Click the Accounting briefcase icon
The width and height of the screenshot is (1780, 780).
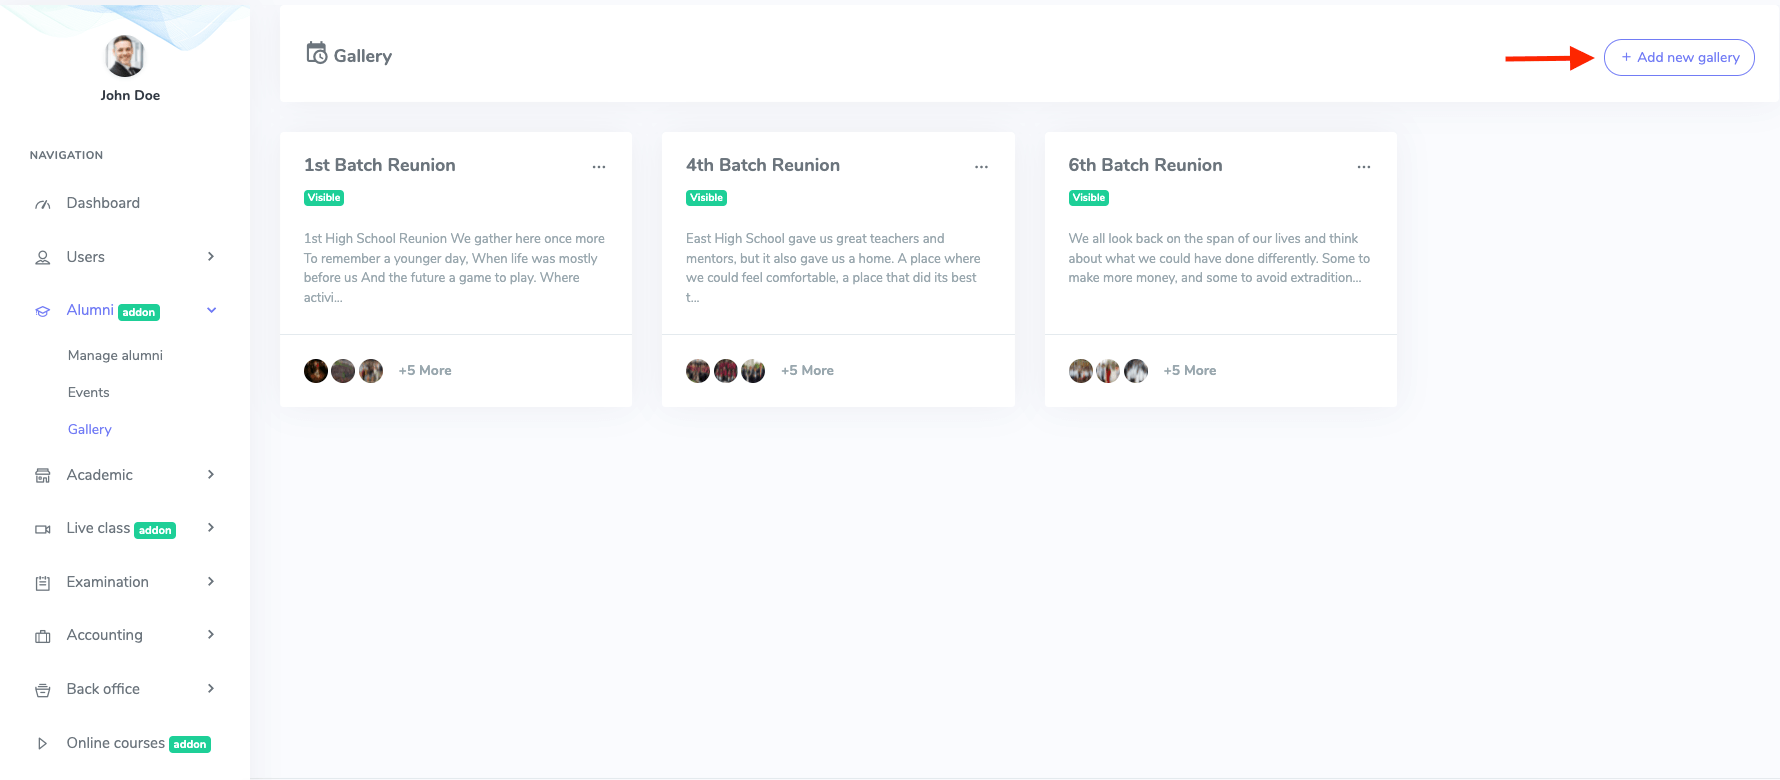[43, 636]
